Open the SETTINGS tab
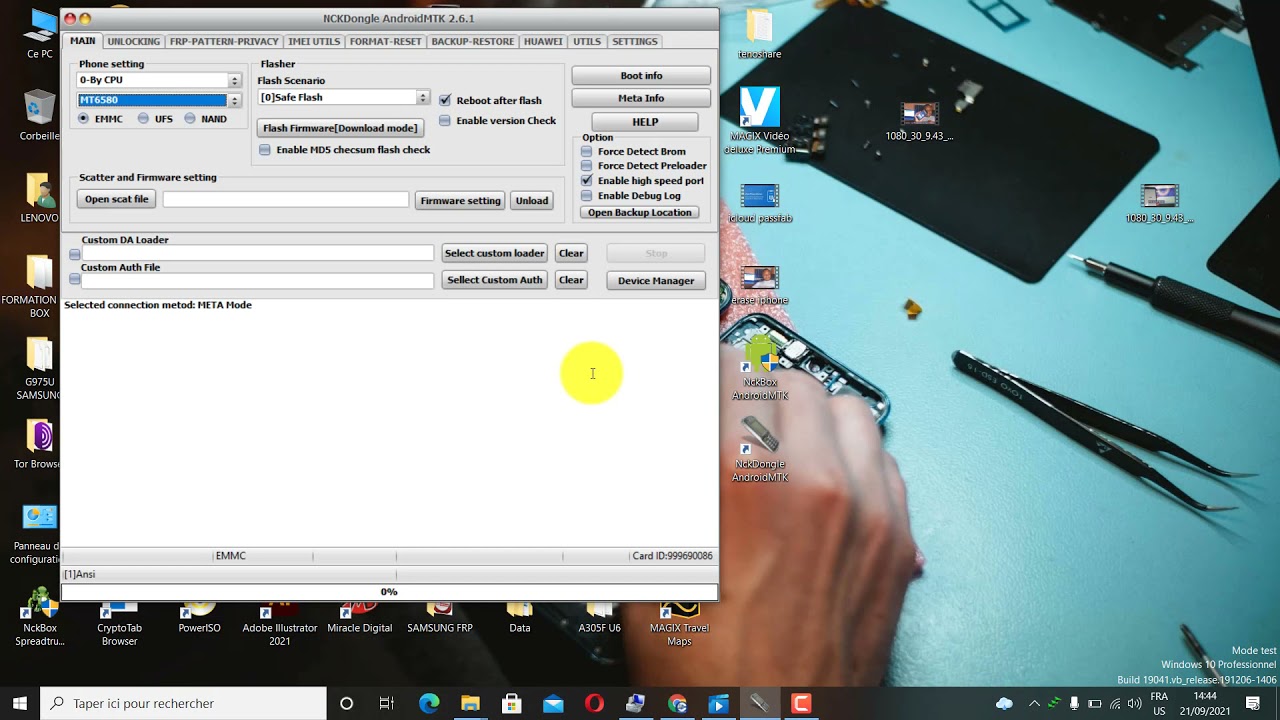 tap(635, 42)
